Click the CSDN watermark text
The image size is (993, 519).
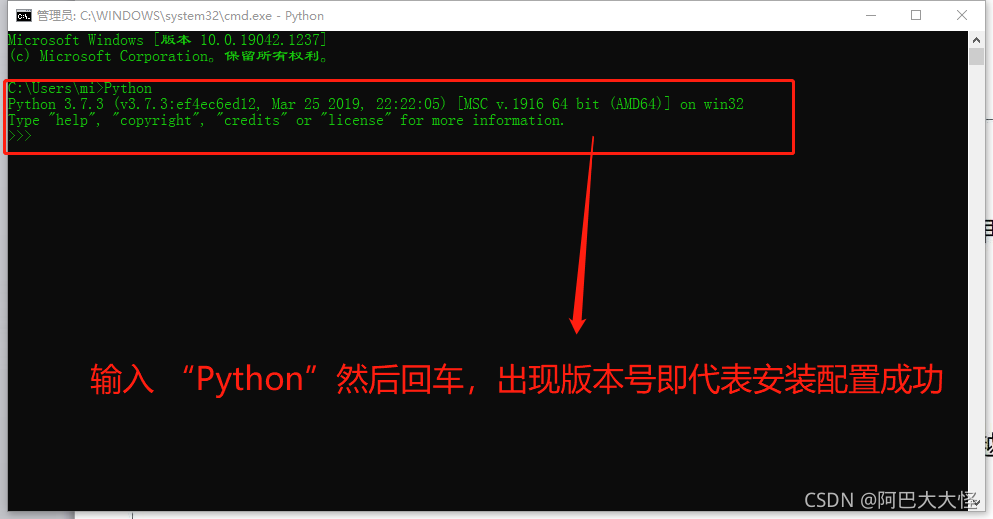[x=891, y=500]
